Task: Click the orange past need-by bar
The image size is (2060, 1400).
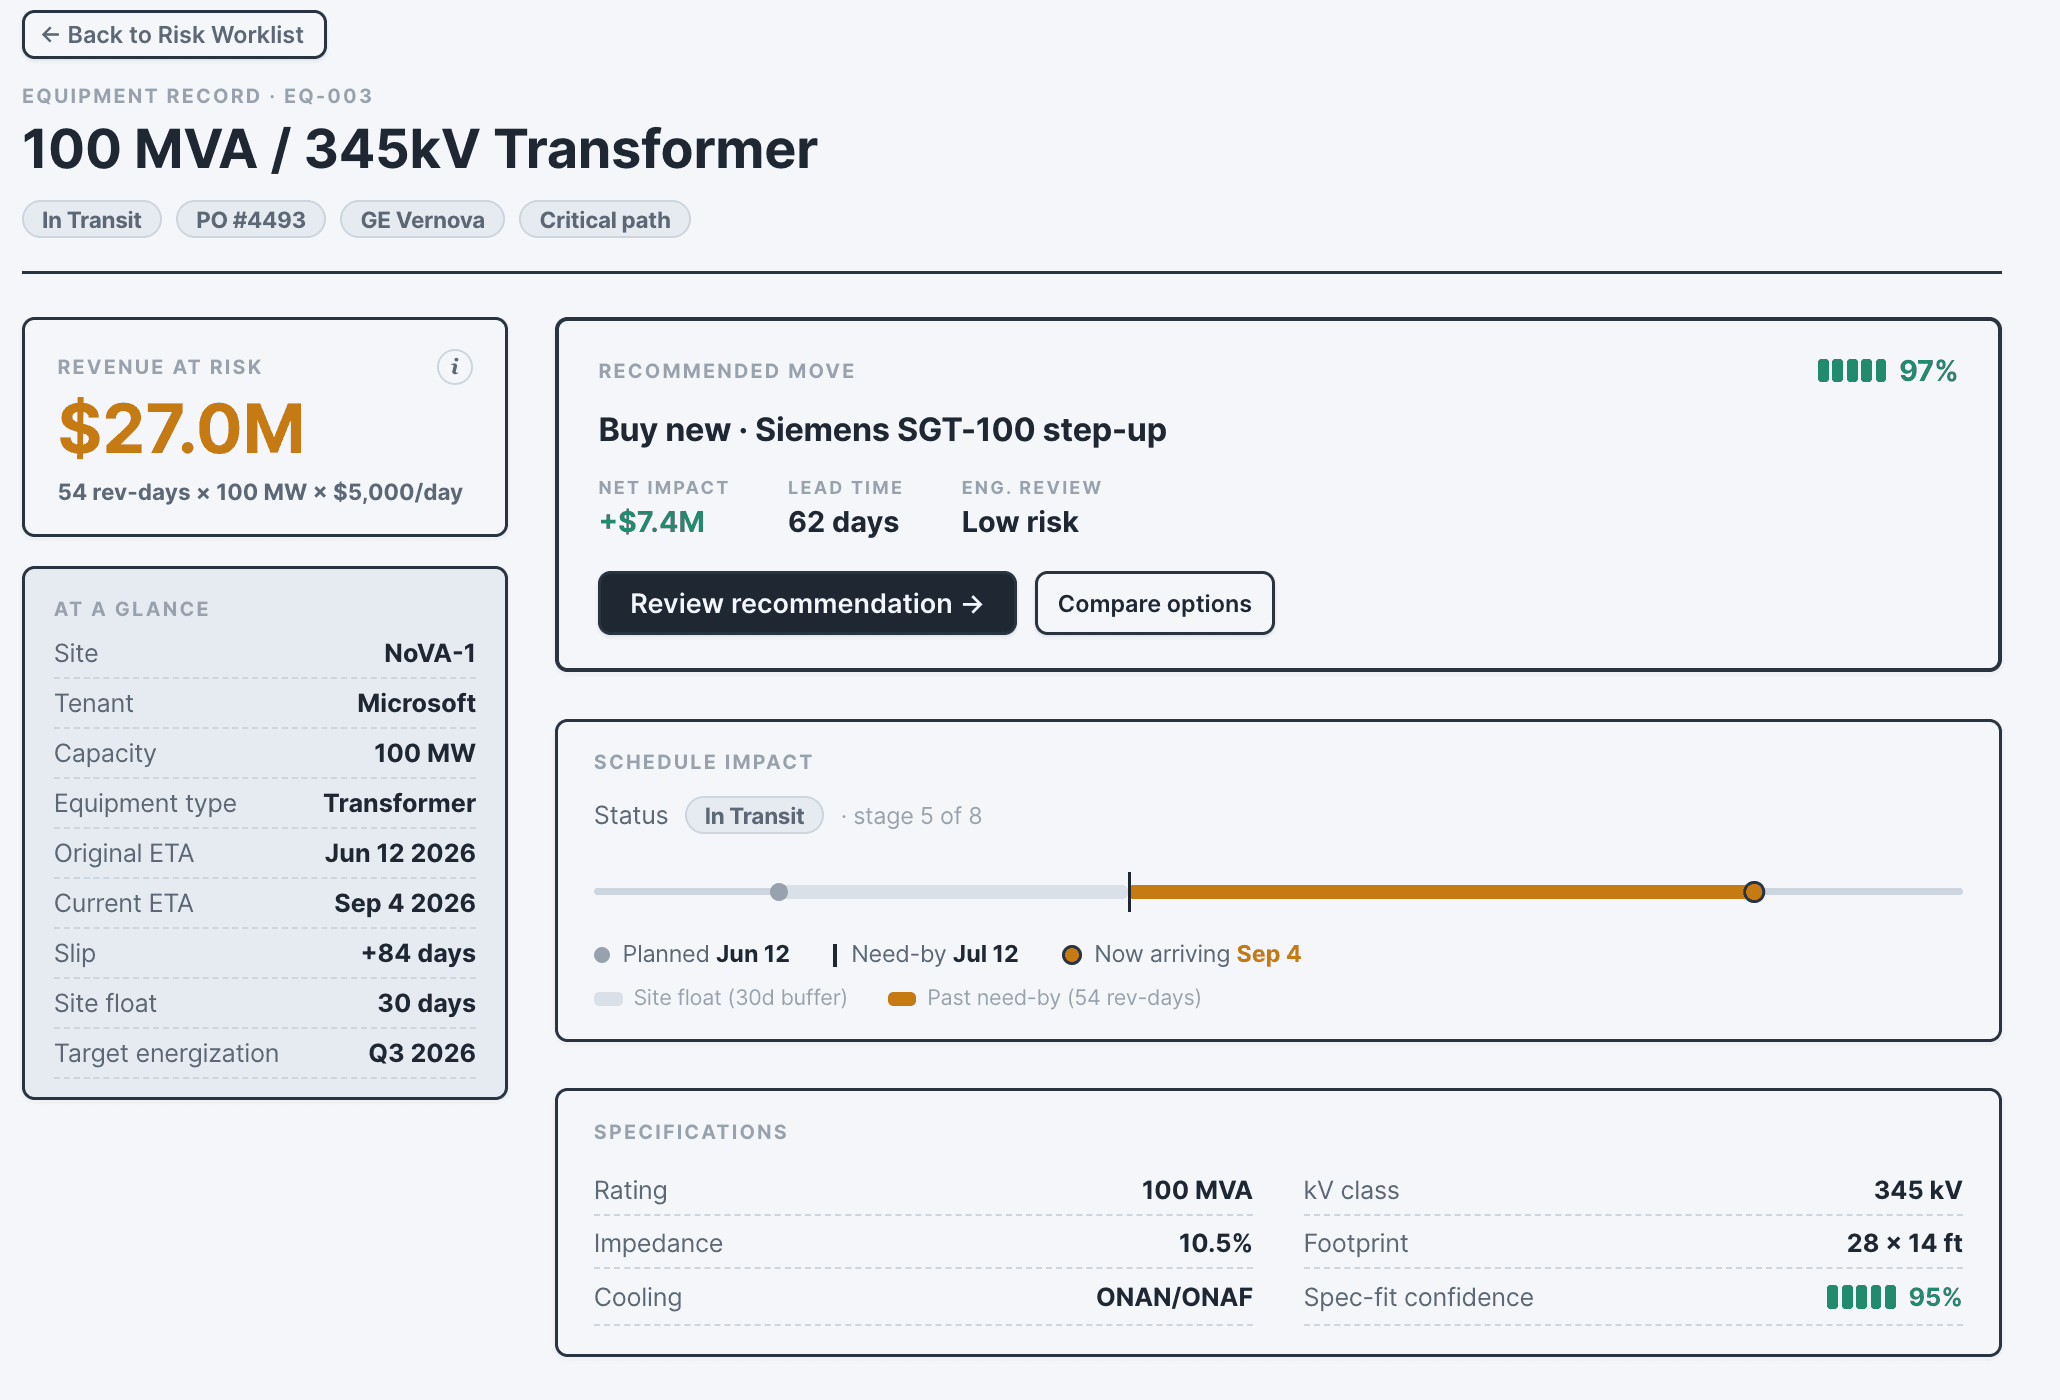Action: coord(1440,891)
